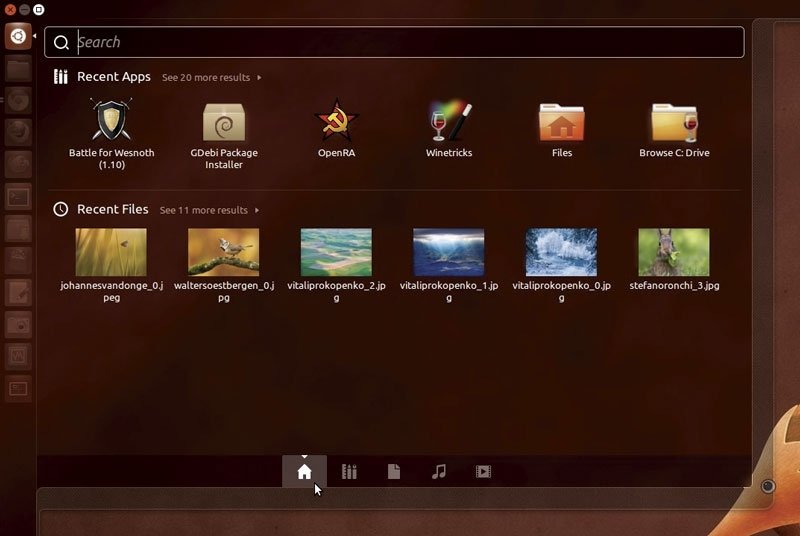Click the search magnifier icon

[61, 42]
